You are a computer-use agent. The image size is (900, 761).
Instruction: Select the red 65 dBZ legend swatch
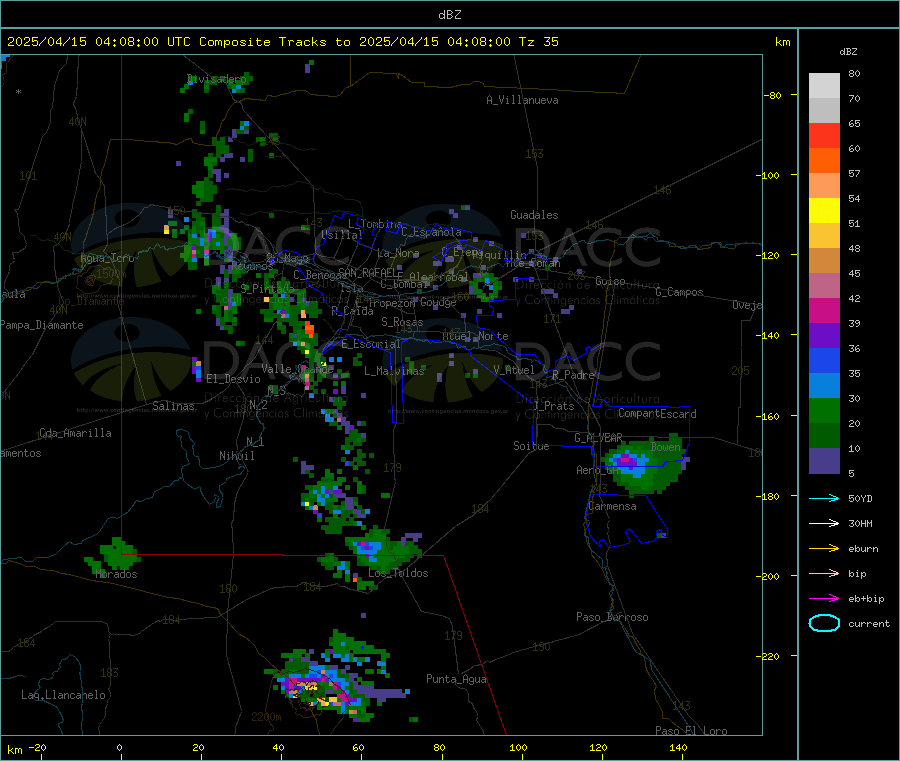(824, 136)
